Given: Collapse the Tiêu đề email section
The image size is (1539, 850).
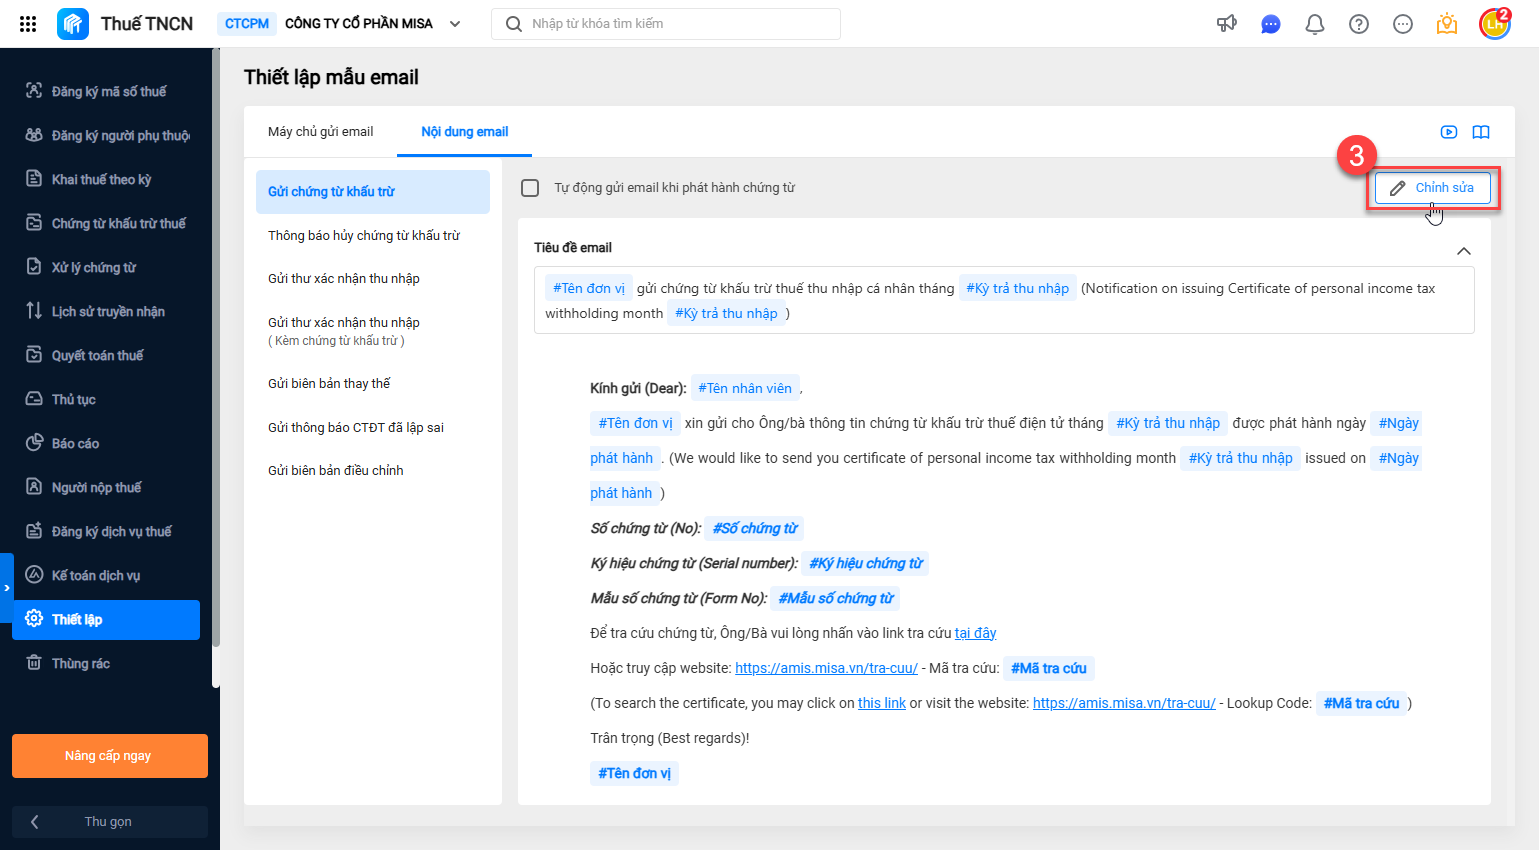Looking at the screenshot, I should click(x=1464, y=251).
